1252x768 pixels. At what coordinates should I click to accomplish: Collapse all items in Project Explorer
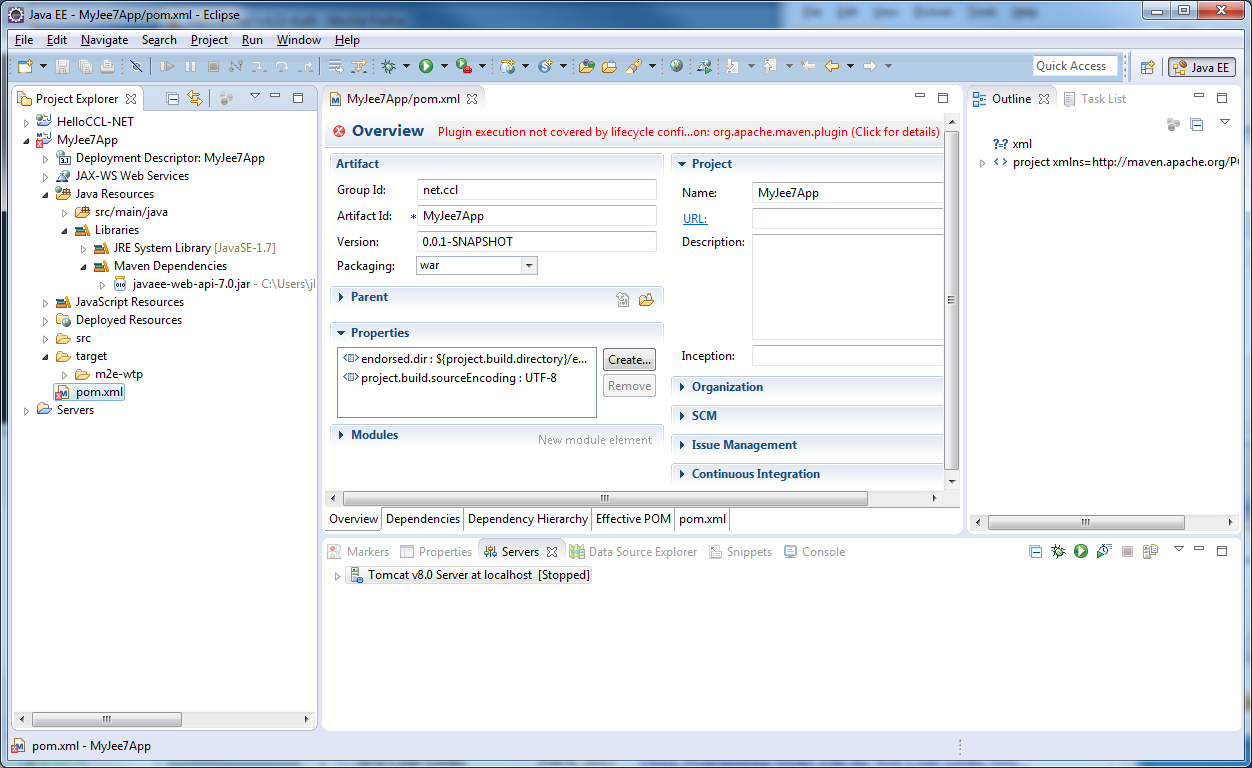pos(173,98)
